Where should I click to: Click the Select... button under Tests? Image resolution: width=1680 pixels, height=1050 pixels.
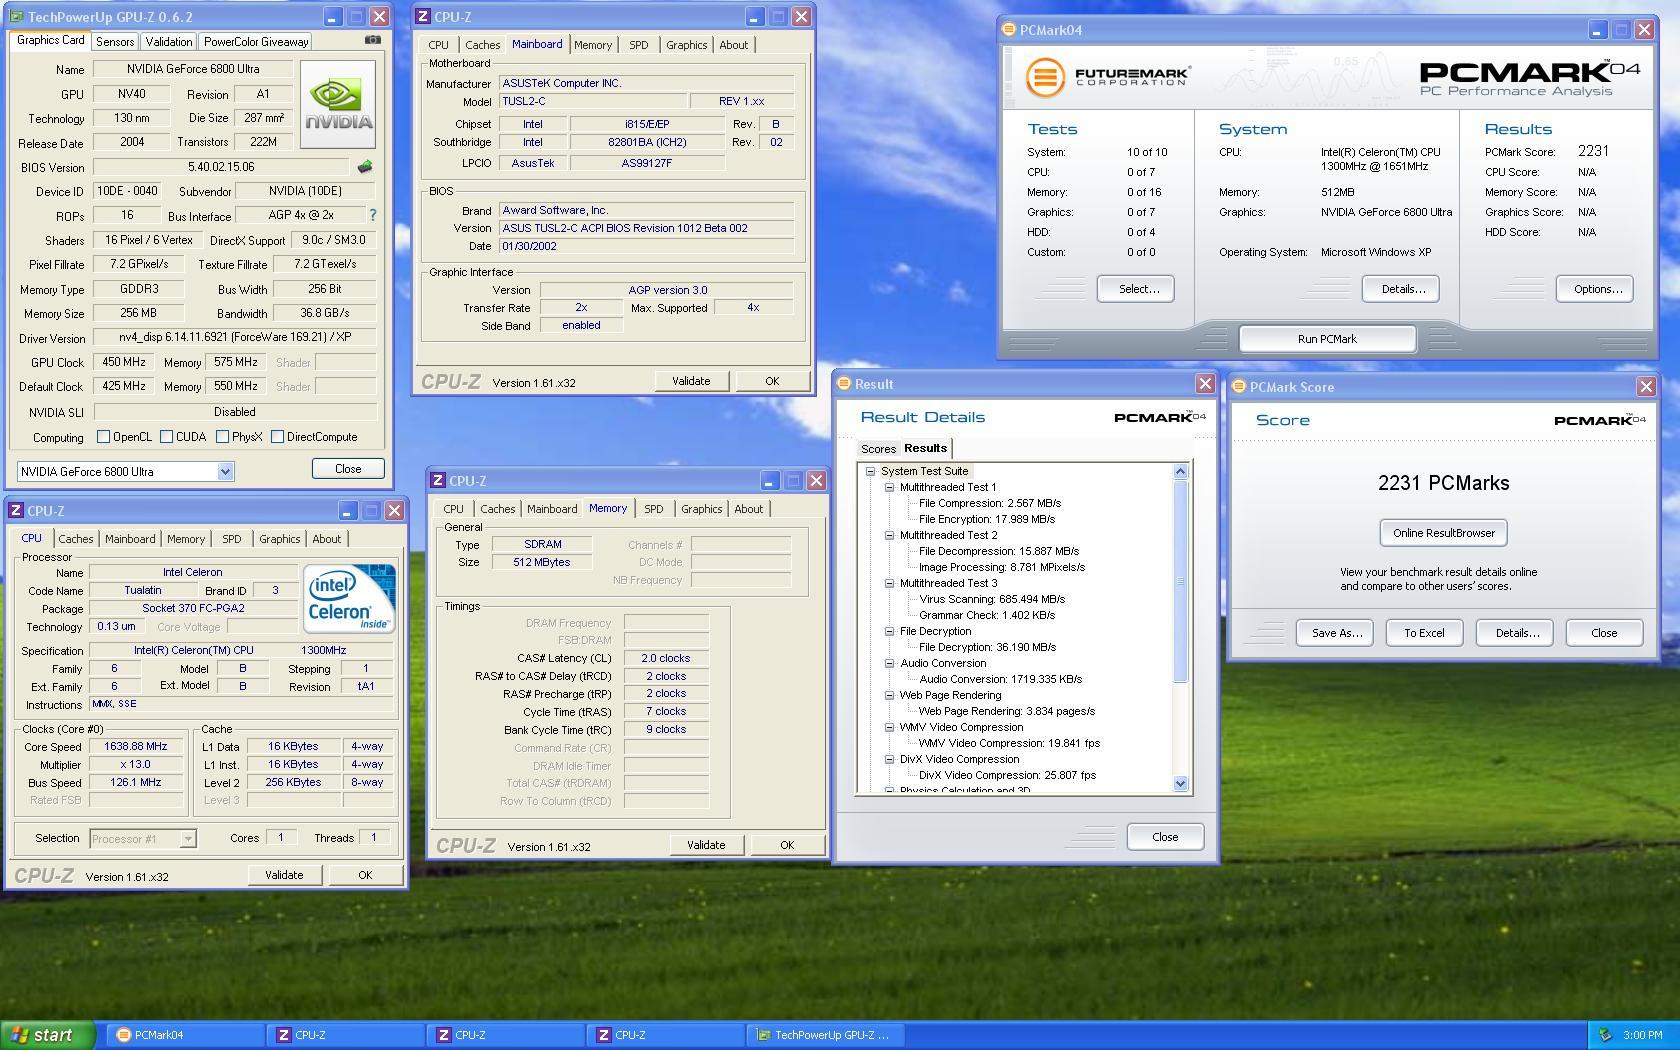tap(1135, 289)
